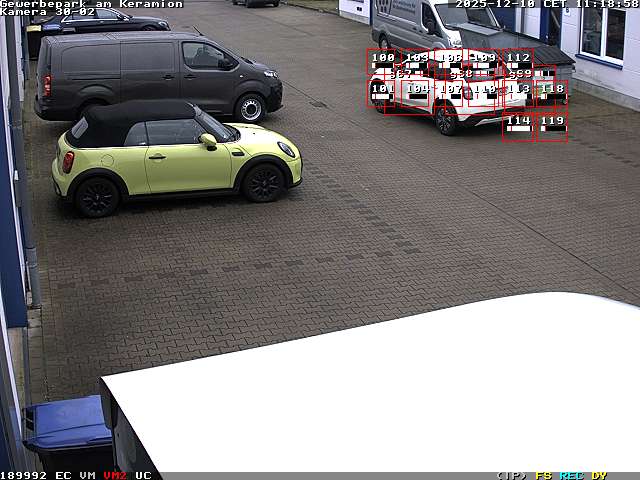The image size is (640, 480).
Task: Select motion detection zone 119
Action: [552, 125]
